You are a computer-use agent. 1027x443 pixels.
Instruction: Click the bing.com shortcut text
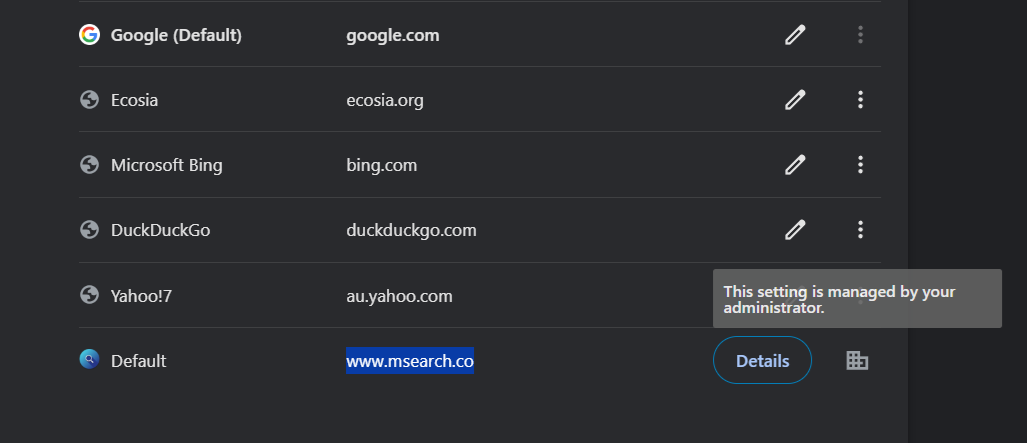pos(382,165)
